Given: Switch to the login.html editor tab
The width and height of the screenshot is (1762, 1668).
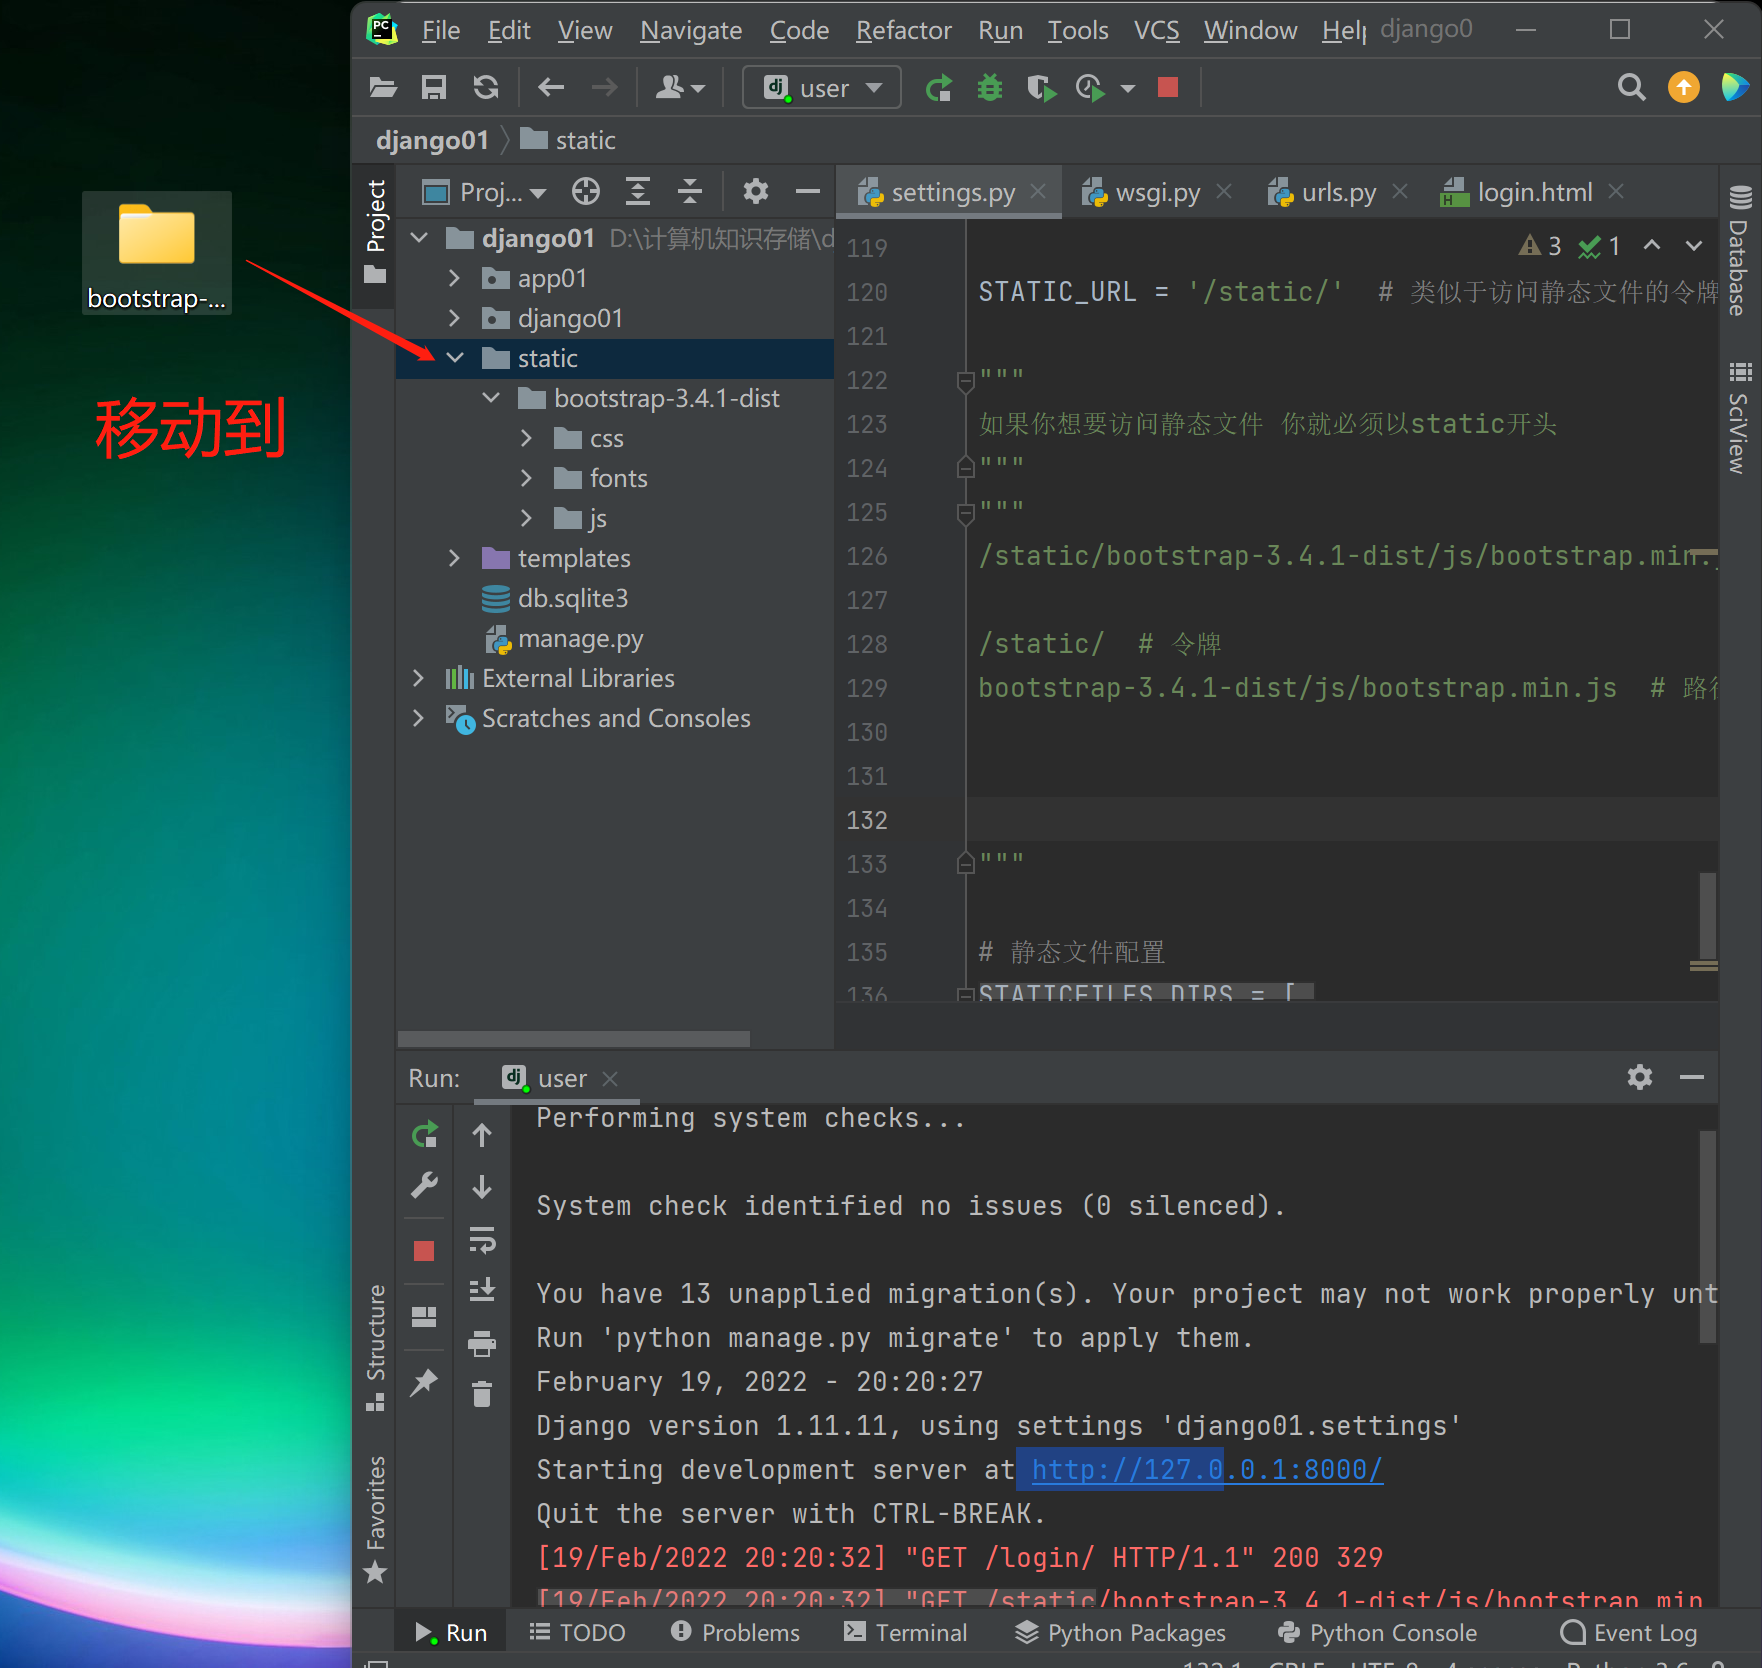Looking at the screenshot, I should 1534,192.
